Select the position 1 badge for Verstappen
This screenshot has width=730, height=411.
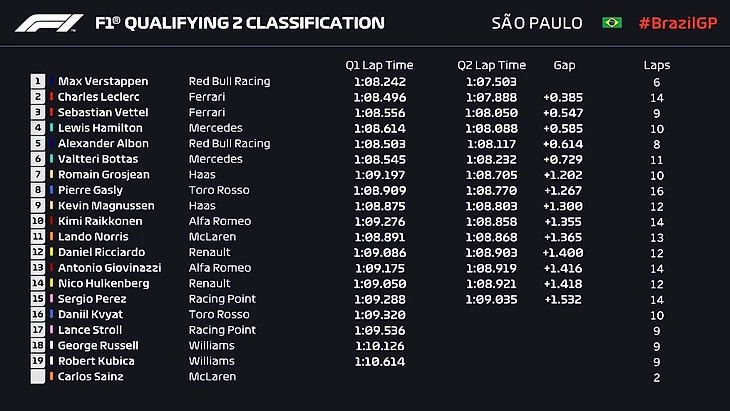38,81
